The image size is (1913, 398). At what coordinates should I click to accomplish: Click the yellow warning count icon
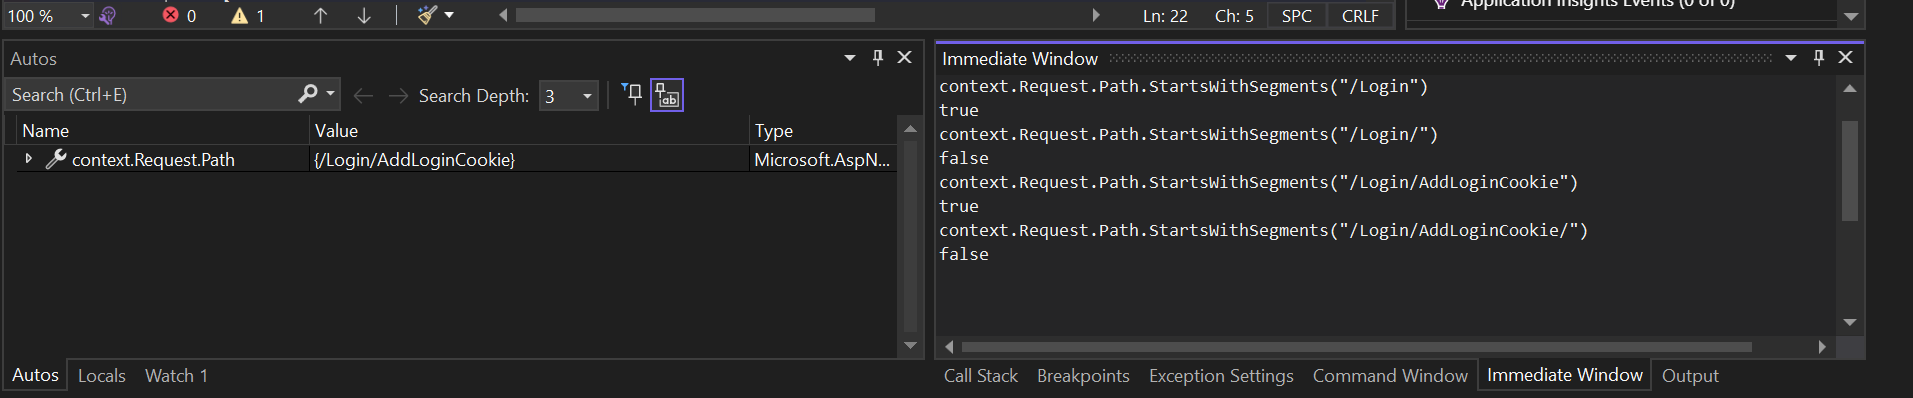[x=239, y=16]
